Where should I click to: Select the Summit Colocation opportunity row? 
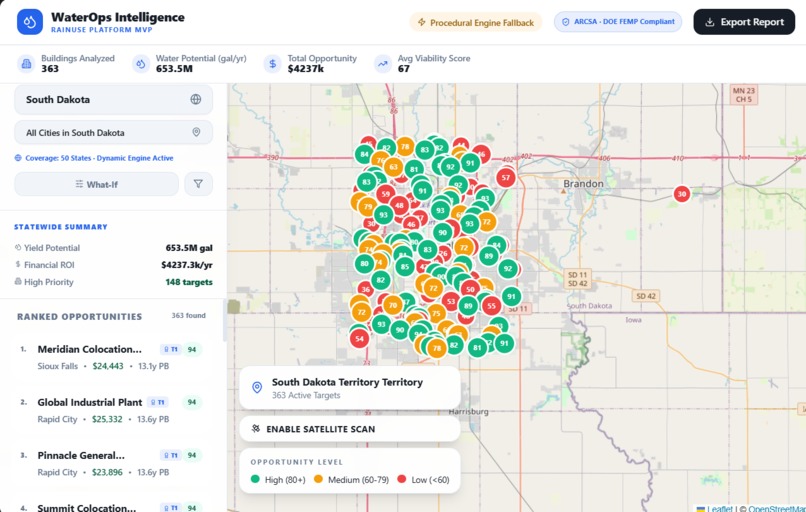pos(112,505)
